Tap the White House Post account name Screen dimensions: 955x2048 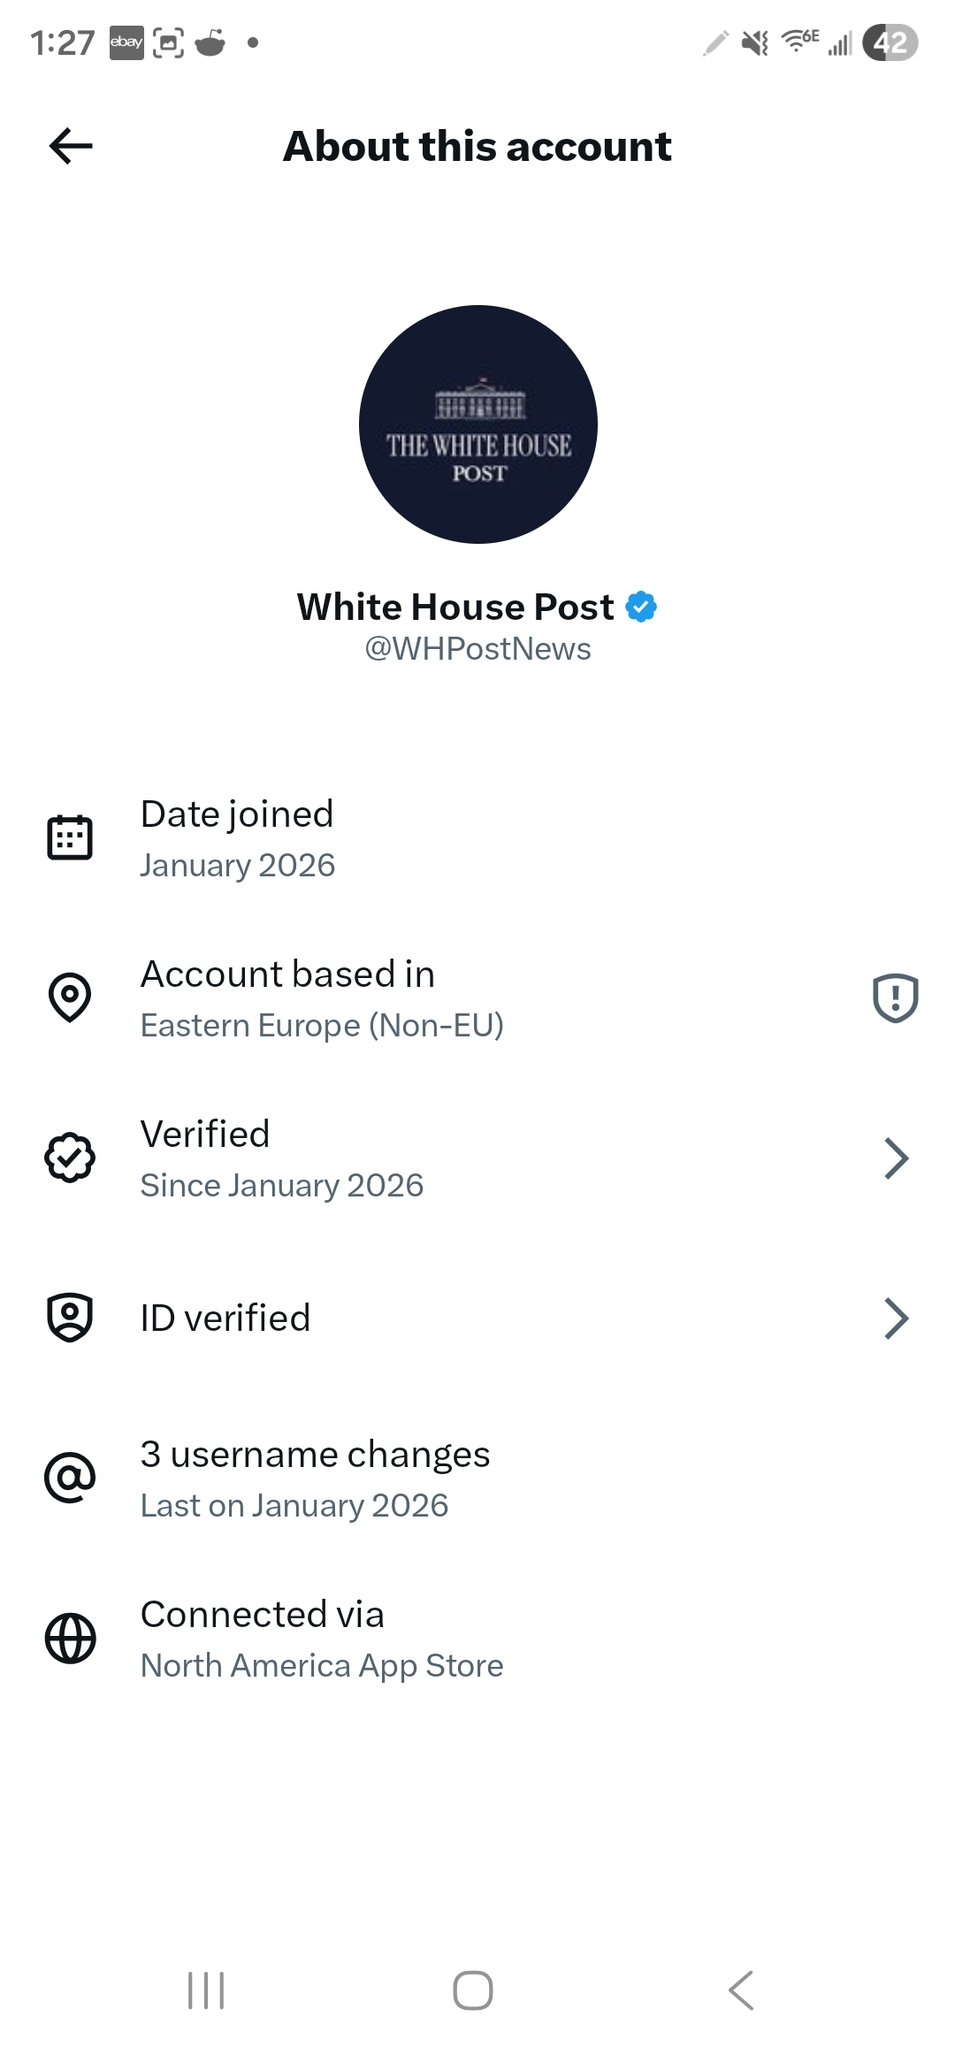[455, 607]
